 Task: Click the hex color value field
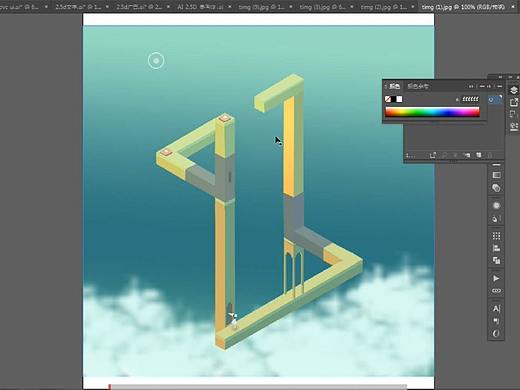pyautogui.click(x=470, y=99)
